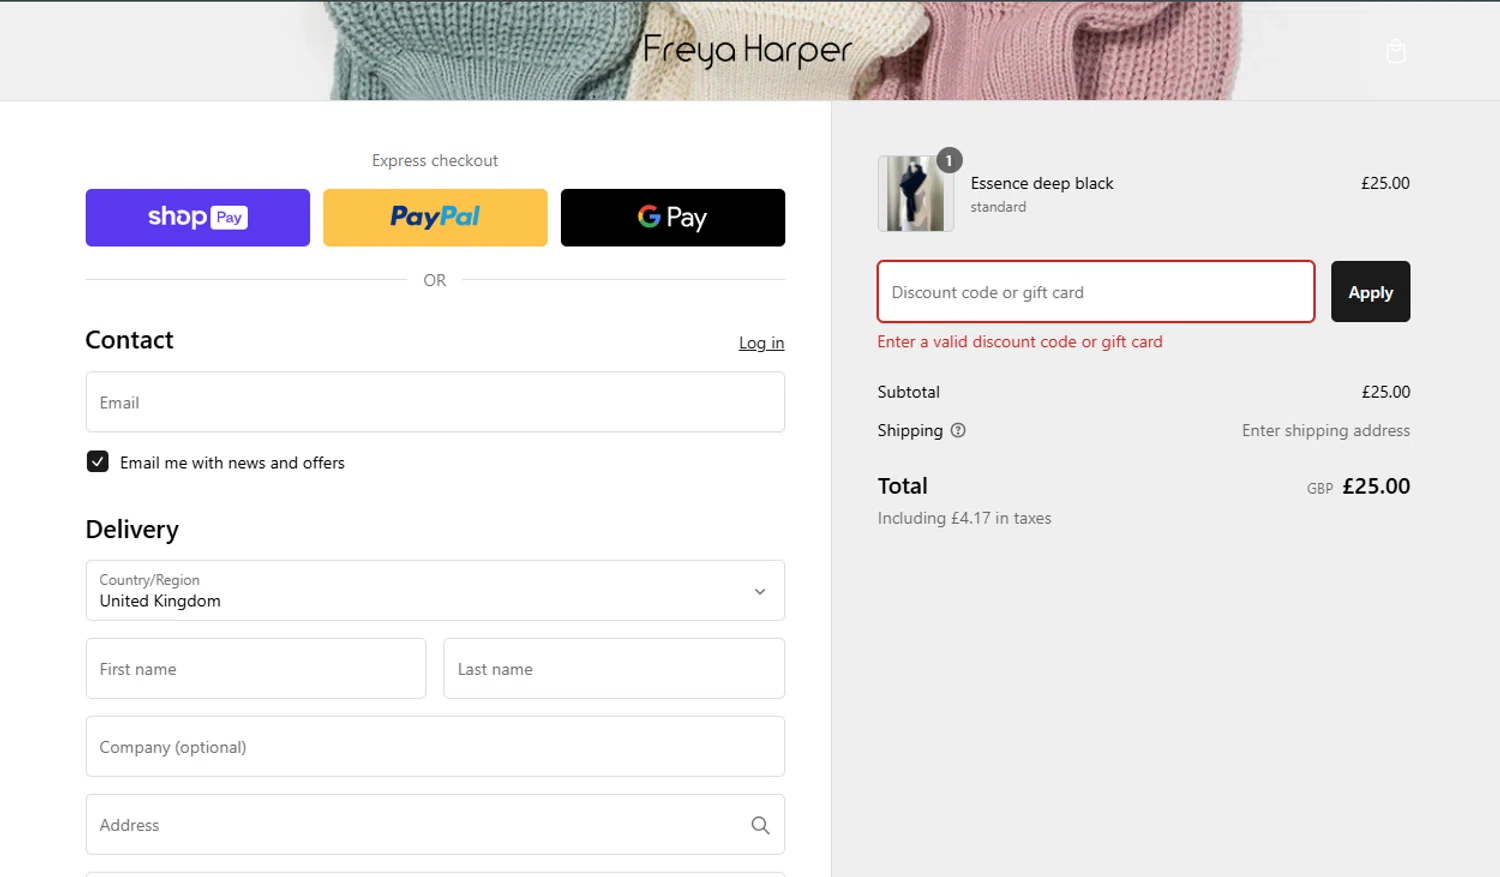This screenshot has width=1500, height=877.
Task: Open the Log in link
Action: pyautogui.click(x=761, y=343)
